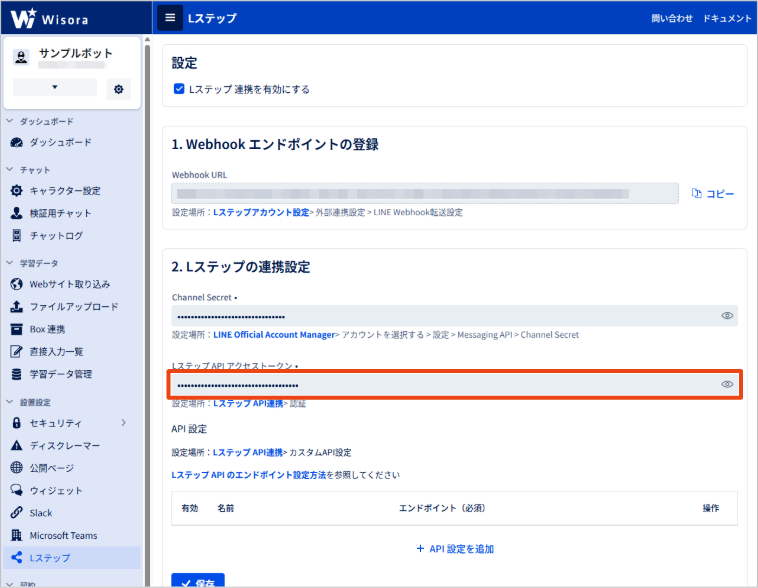Click the 学習データ管理 database icon

[x=16, y=374]
